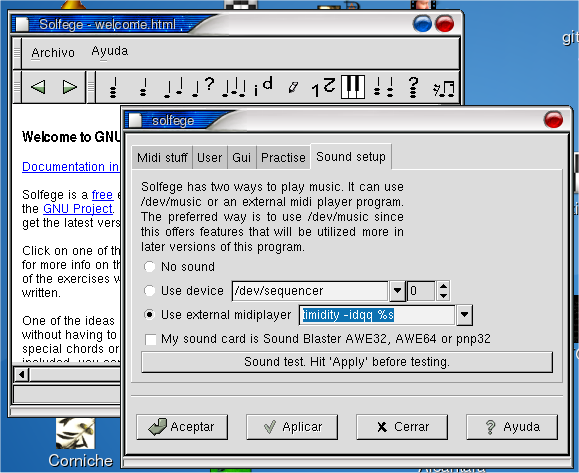Expand the external midiplayer command dropdown
This screenshot has height=473, width=579.
tap(465, 315)
